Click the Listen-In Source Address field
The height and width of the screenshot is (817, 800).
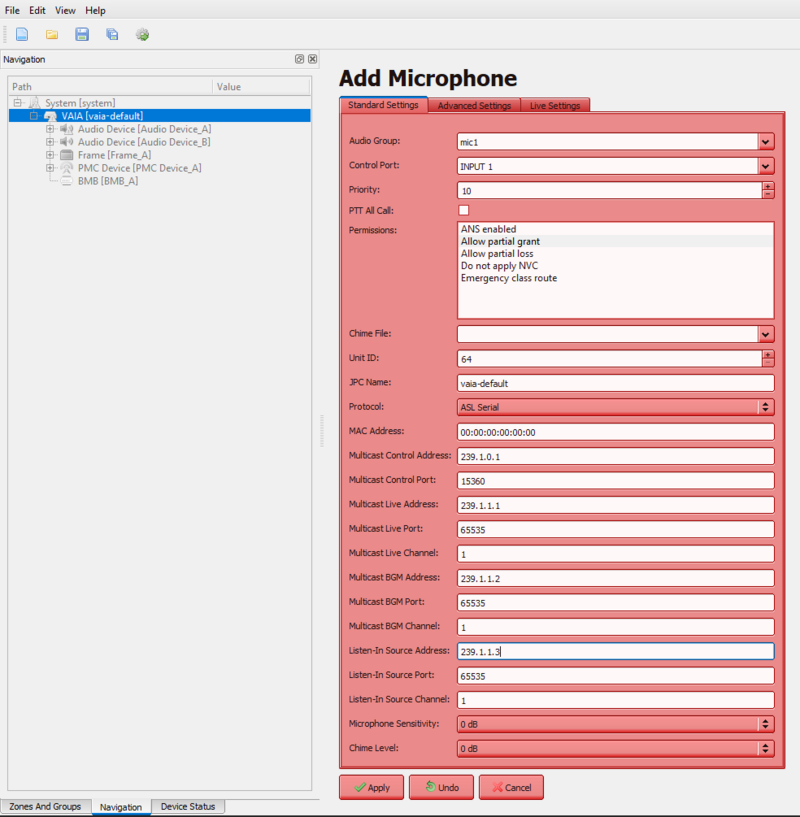tap(615, 650)
